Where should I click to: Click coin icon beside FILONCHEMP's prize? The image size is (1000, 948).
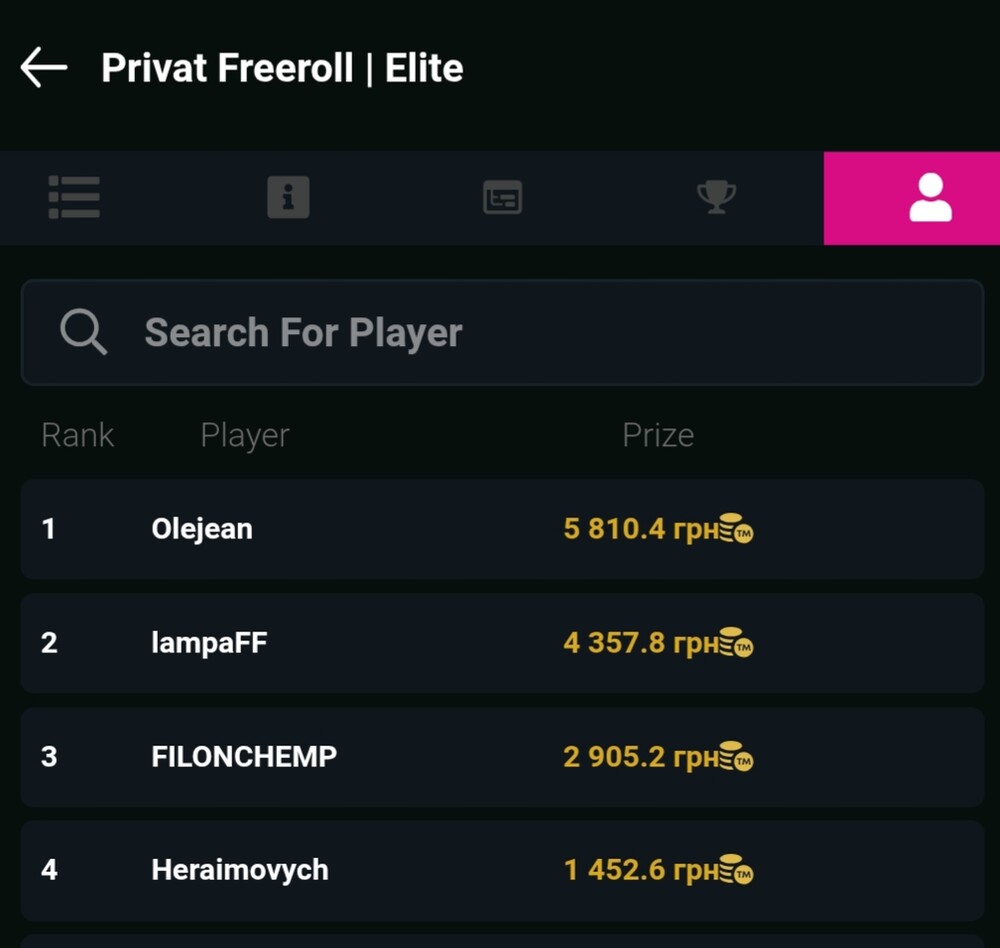[x=736, y=756]
